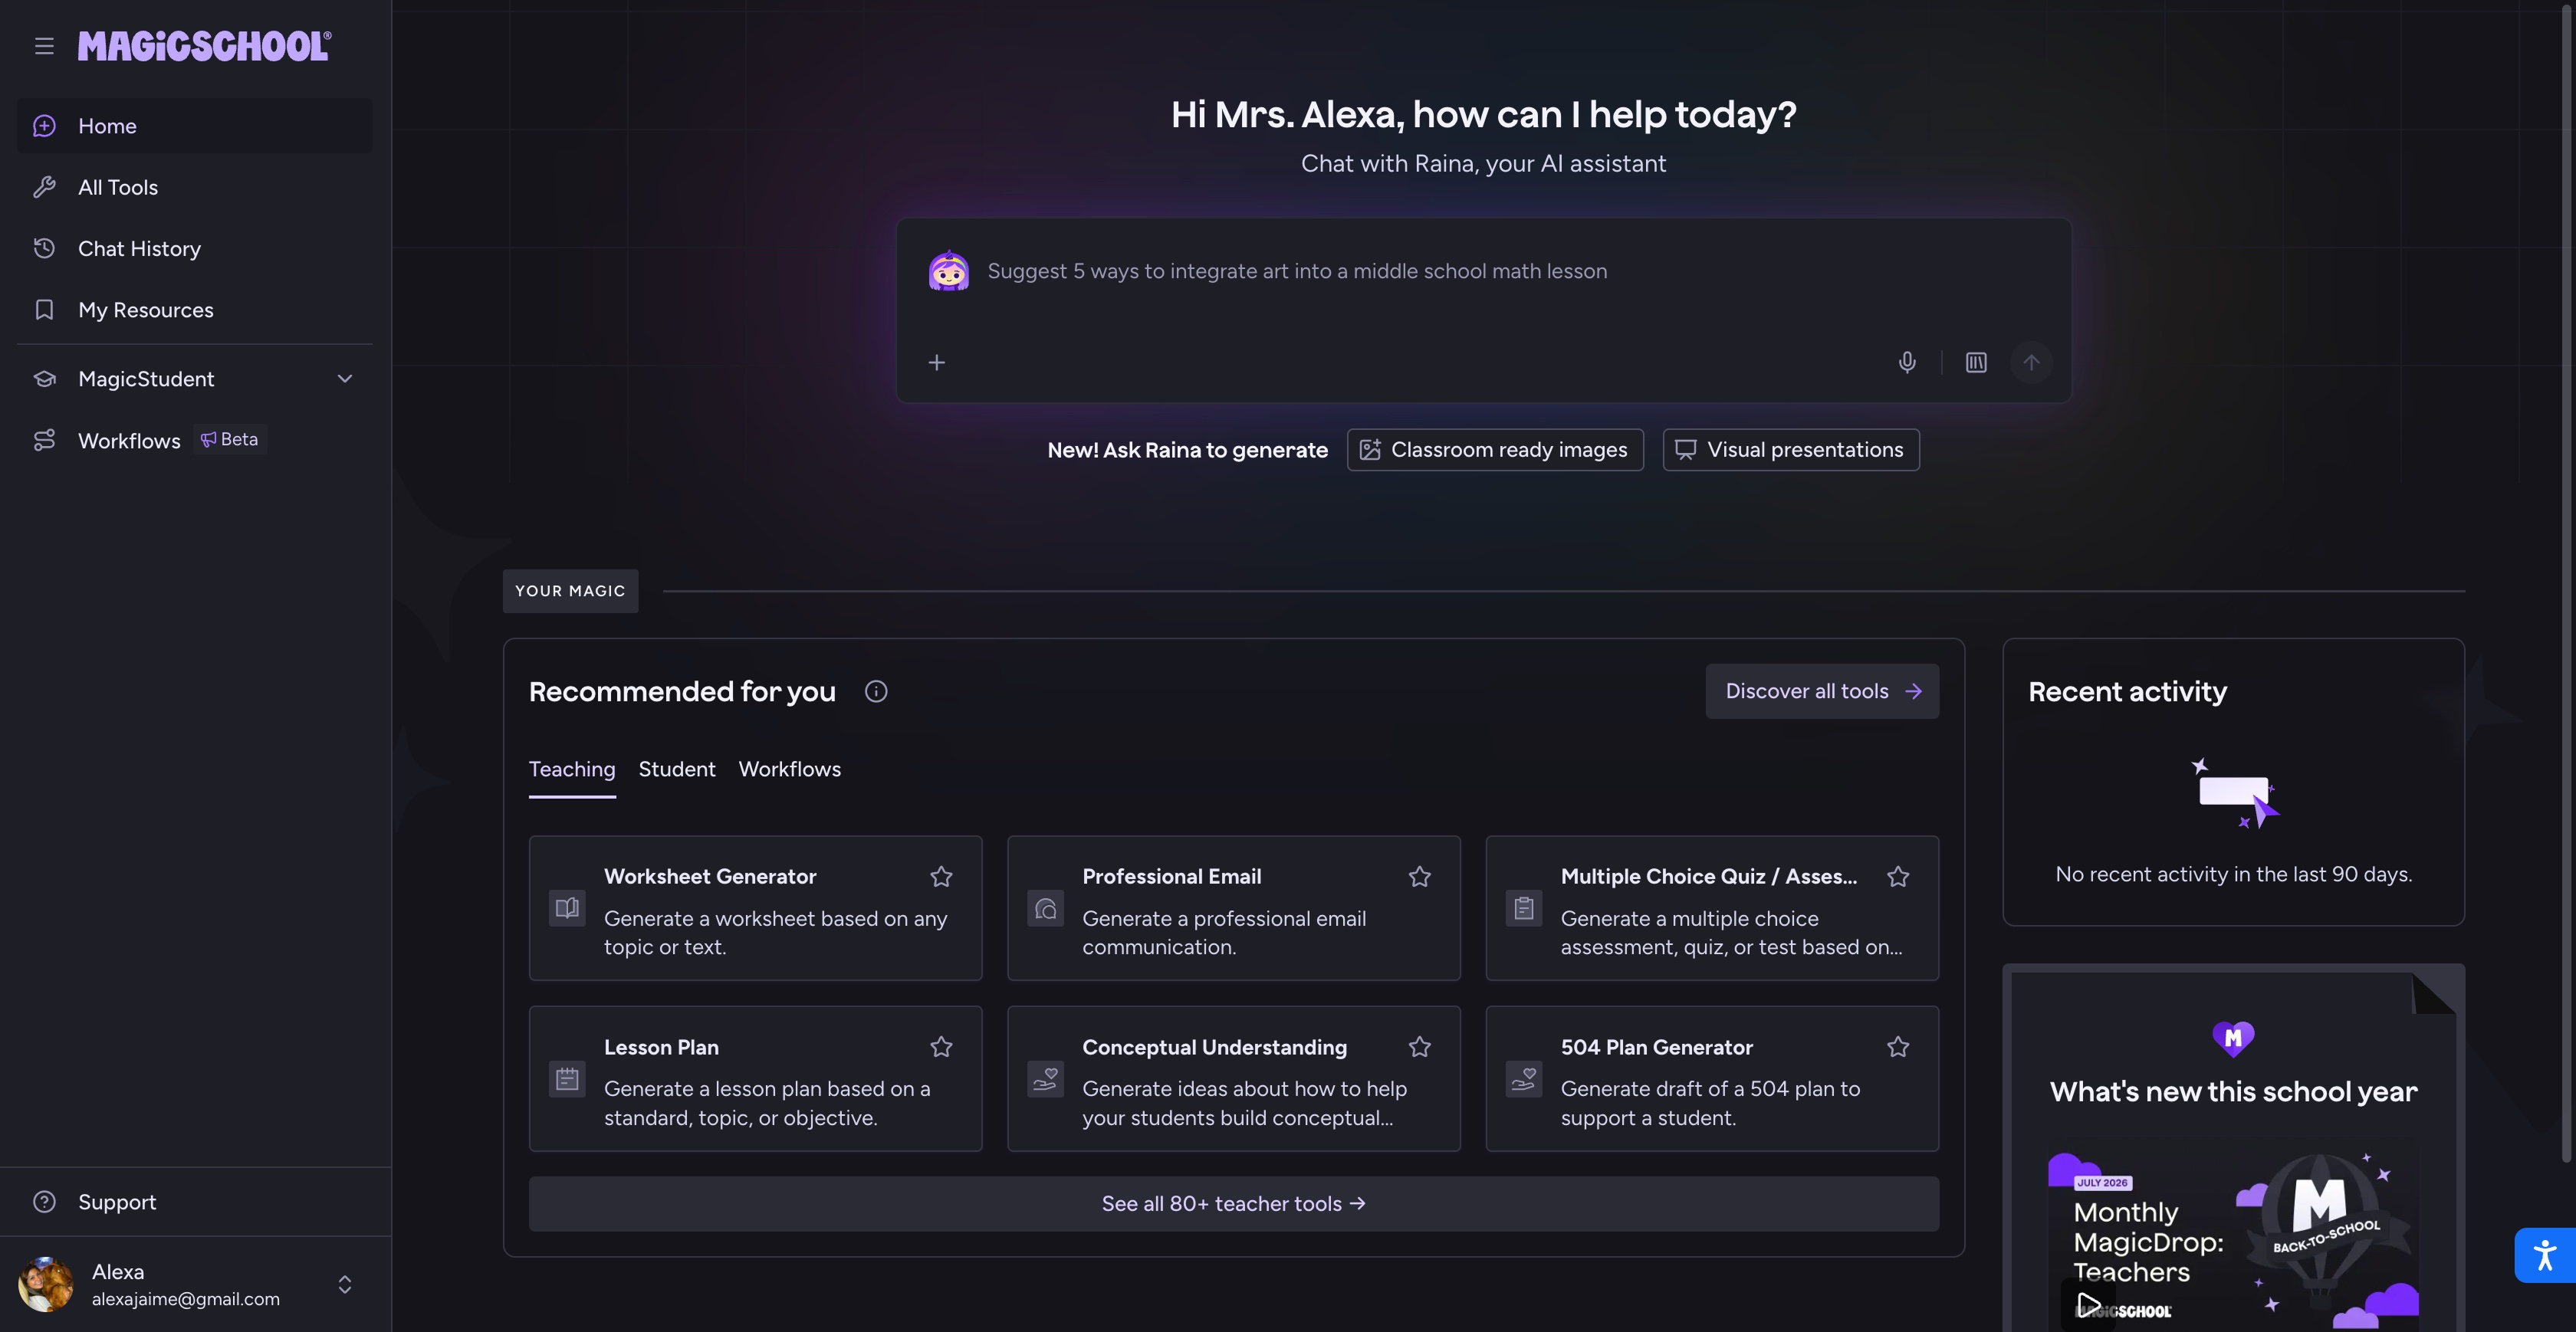Image resolution: width=2576 pixels, height=1332 pixels.
Task: Open the Professional Email tool
Action: point(1234,908)
